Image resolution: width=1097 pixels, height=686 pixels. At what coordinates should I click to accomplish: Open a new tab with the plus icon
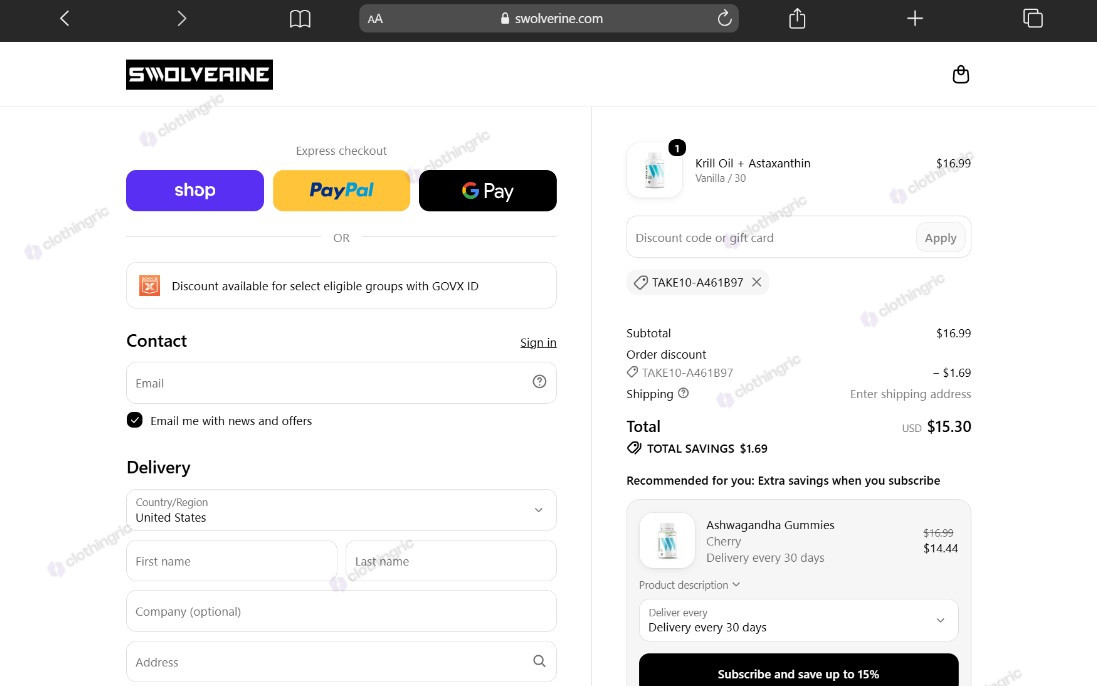(x=914, y=18)
